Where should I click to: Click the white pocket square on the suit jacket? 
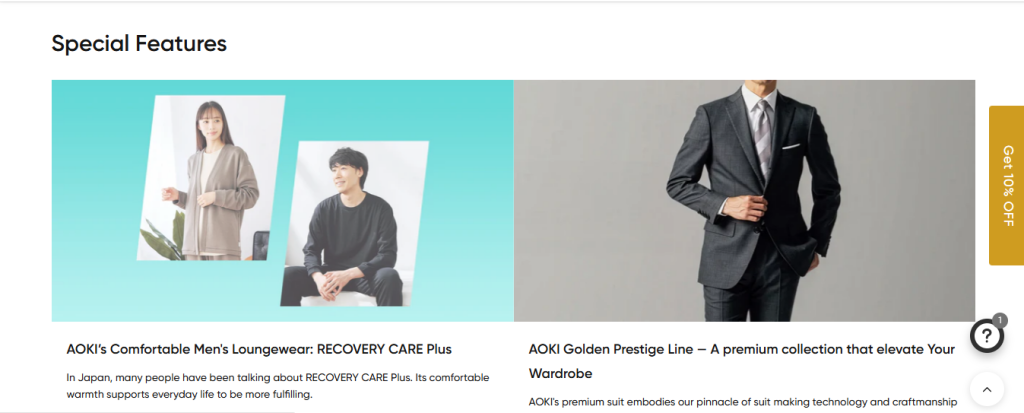point(791,146)
